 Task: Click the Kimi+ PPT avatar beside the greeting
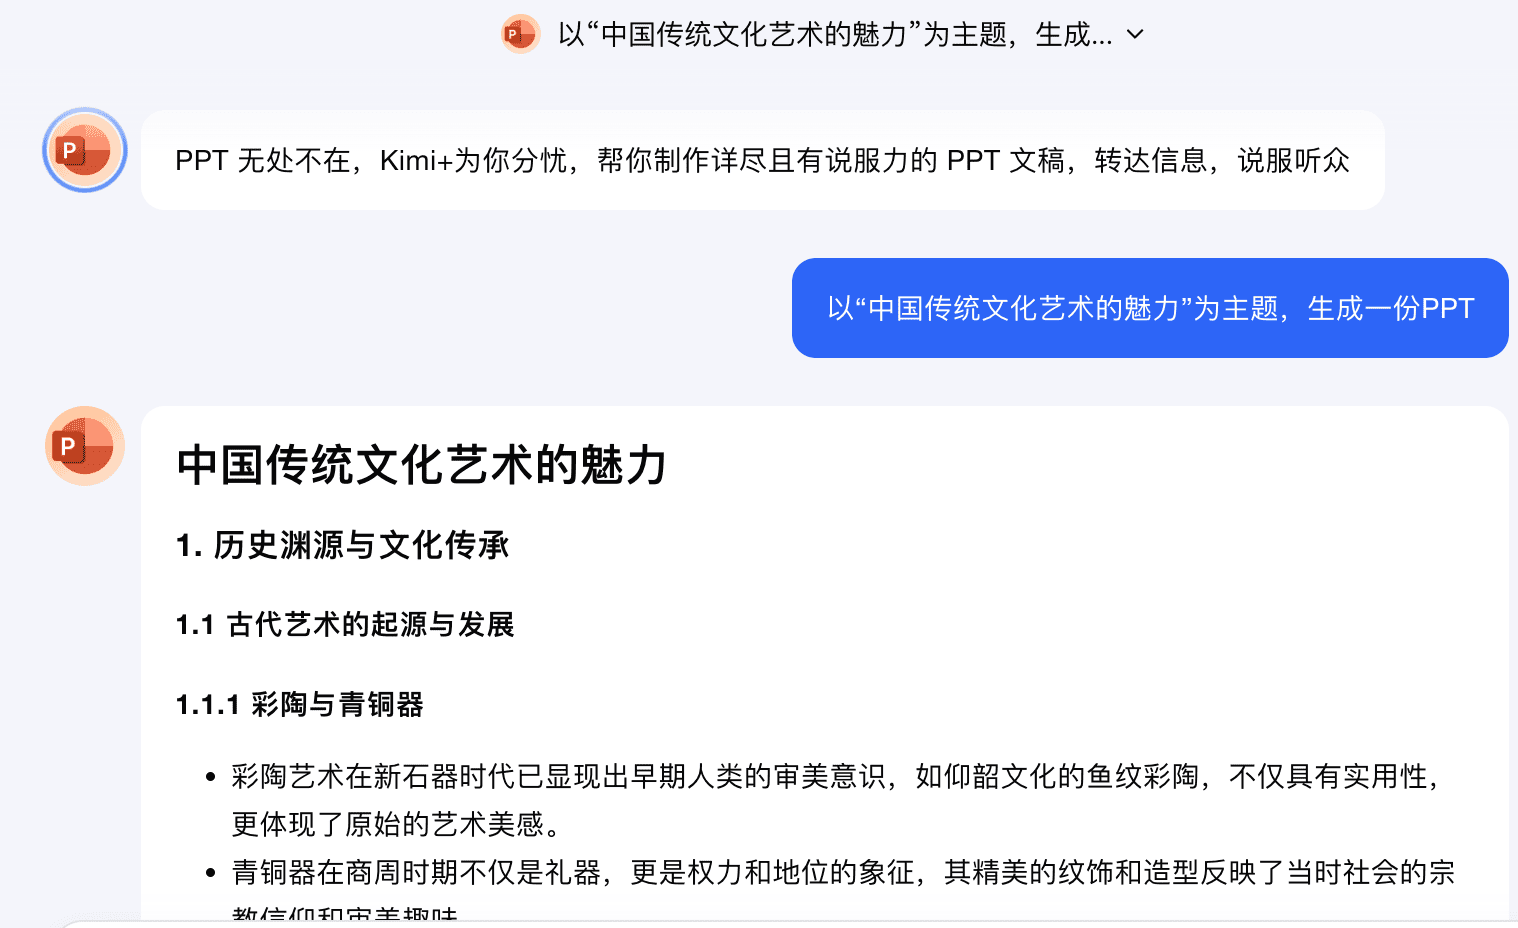[x=85, y=151]
